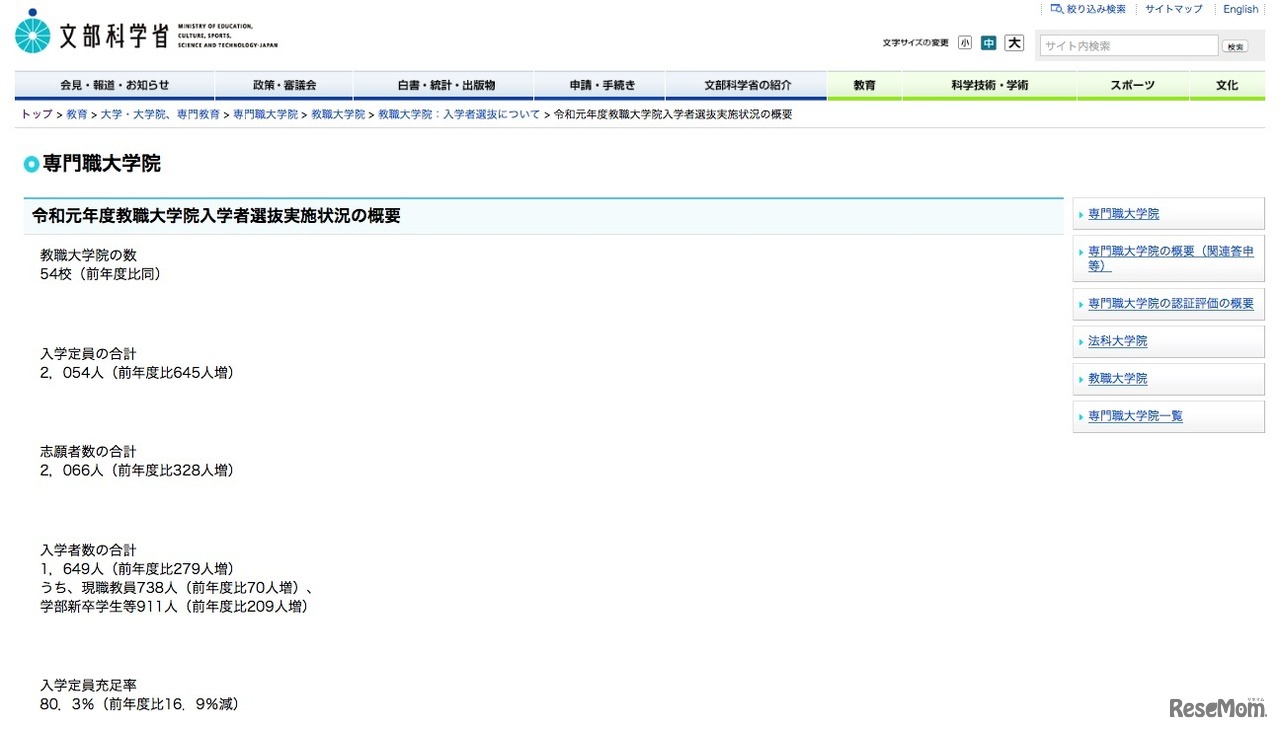Viewport: 1280px width, 731px height.
Task: Open the 申請・手続き menu
Action: coord(599,86)
